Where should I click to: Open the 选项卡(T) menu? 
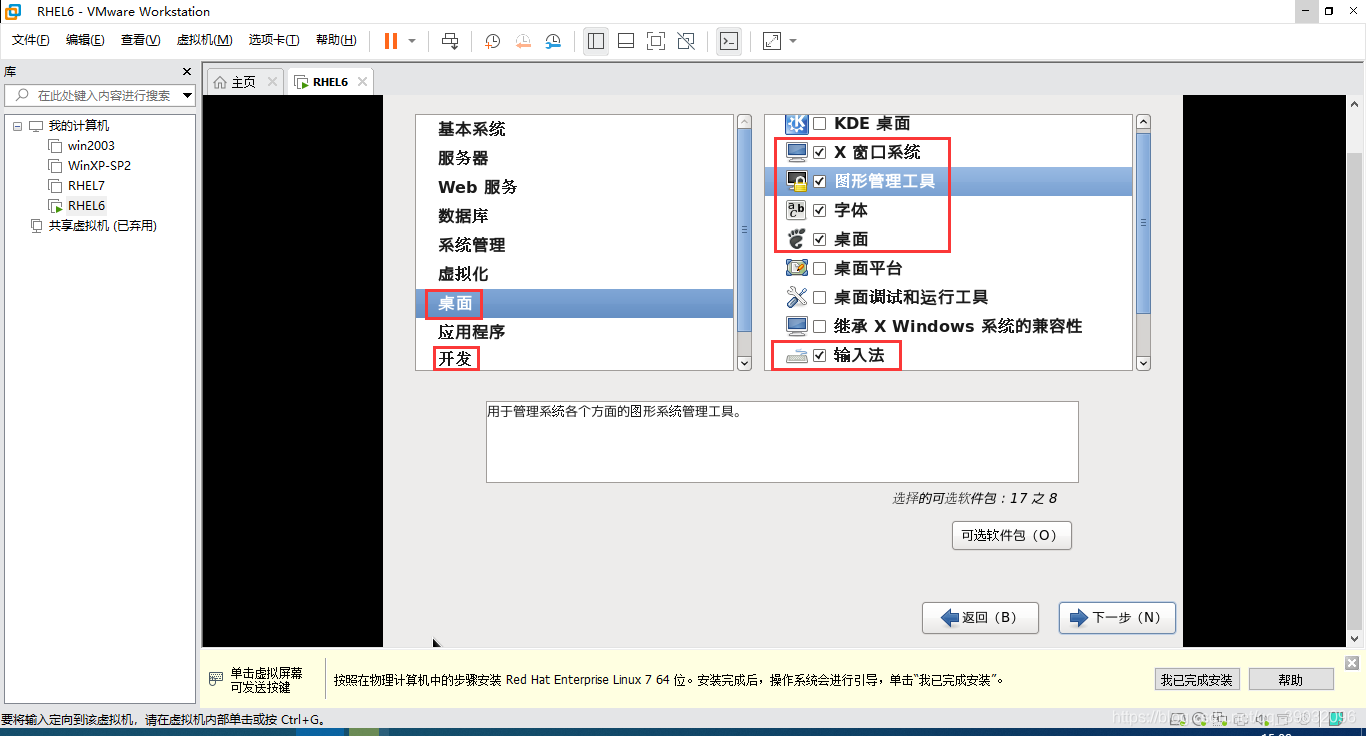tap(274, 40)
